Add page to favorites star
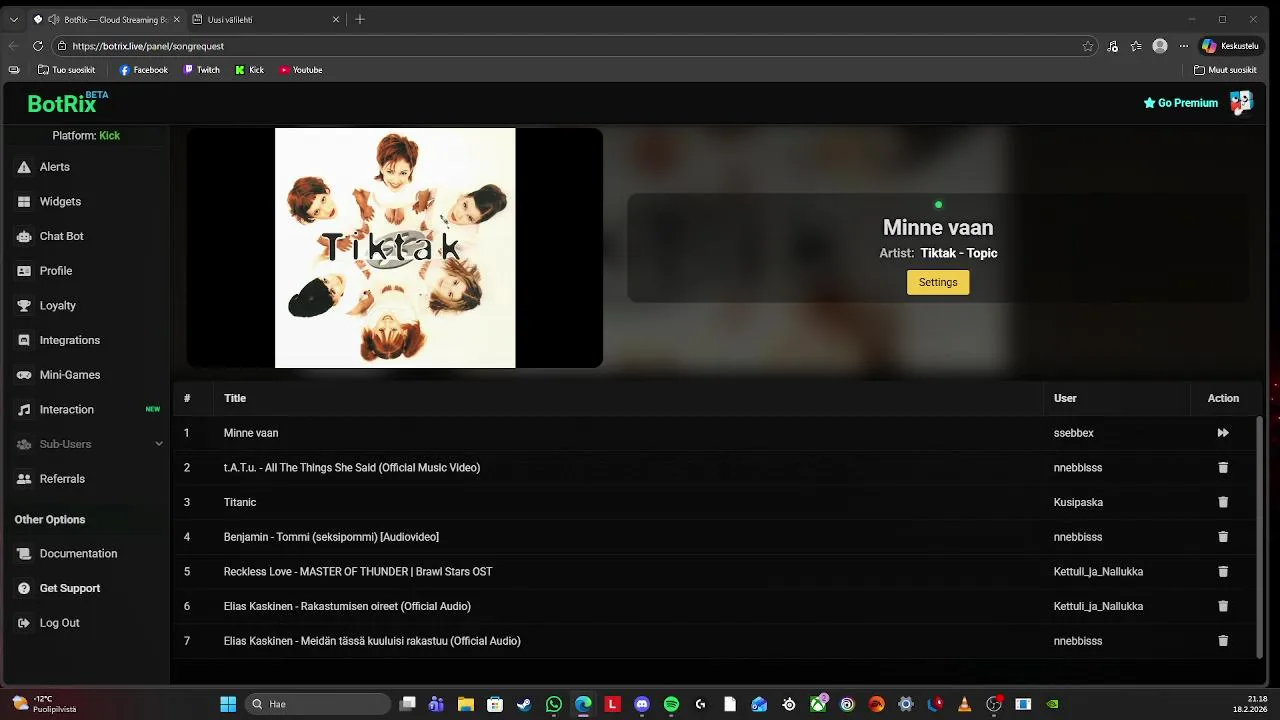The height and width of the screenshot is (720, 1280). click(1087, 46)
